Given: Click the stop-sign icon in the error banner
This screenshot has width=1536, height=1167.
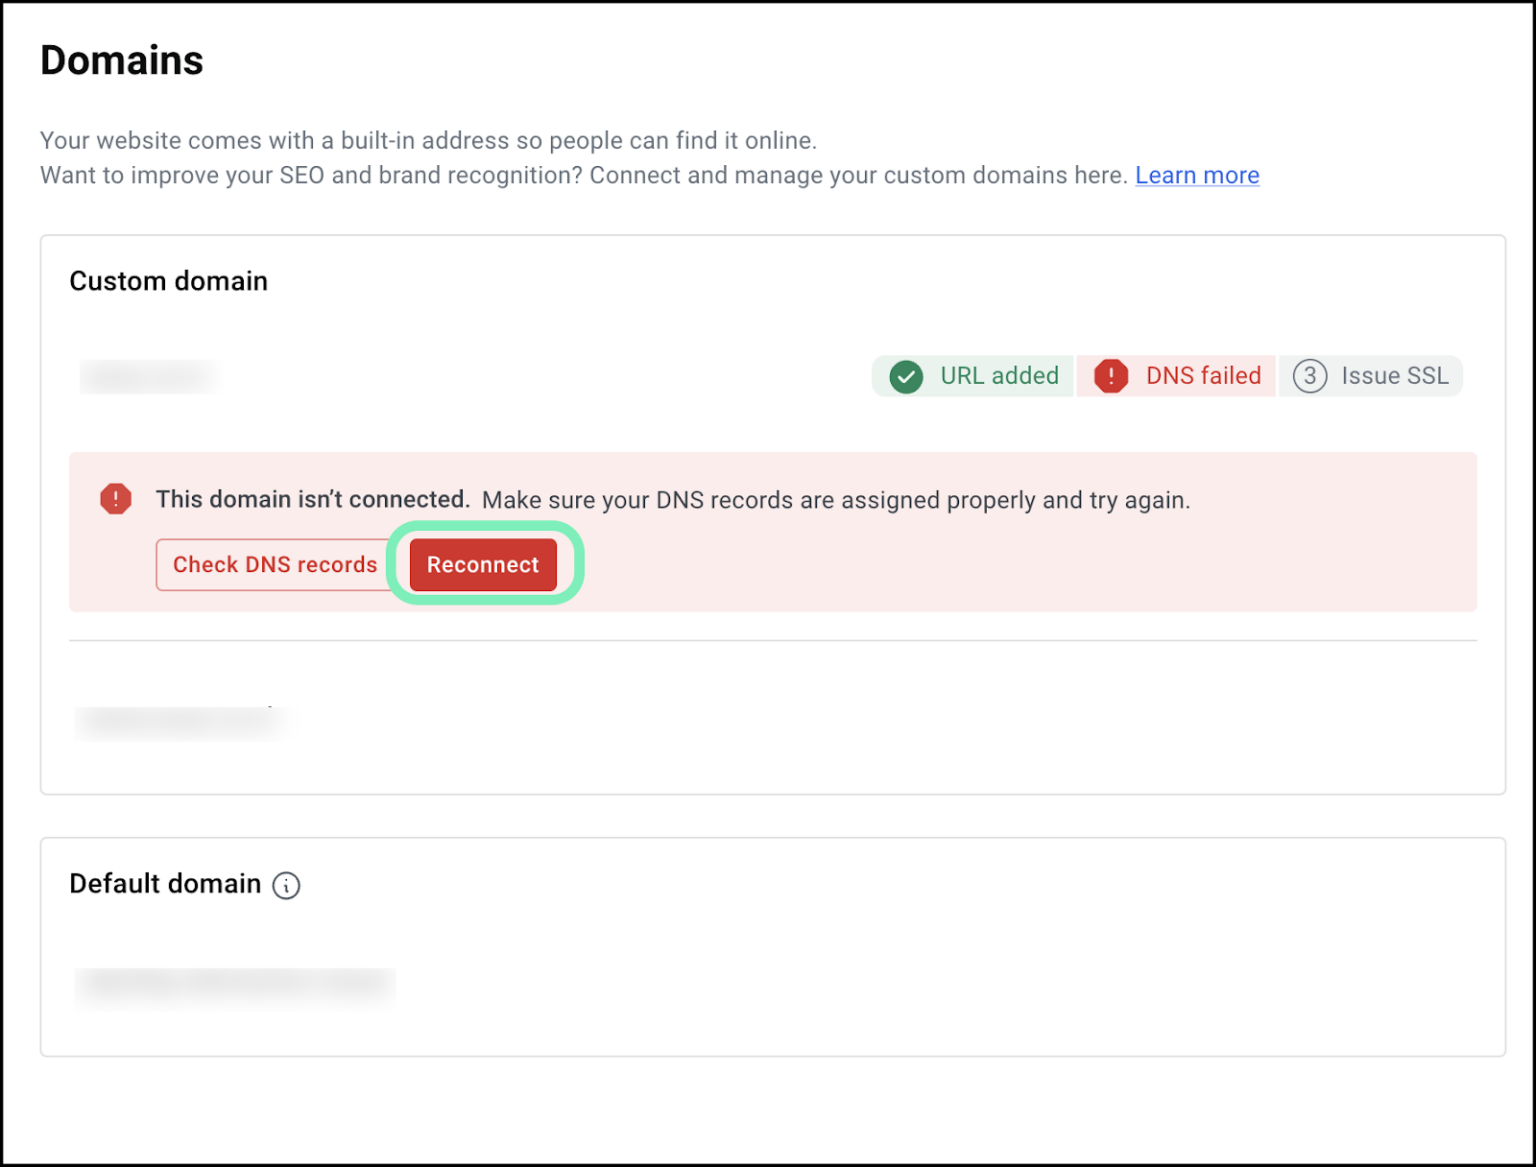Looking at the screenshot, I should pos(116,498).
